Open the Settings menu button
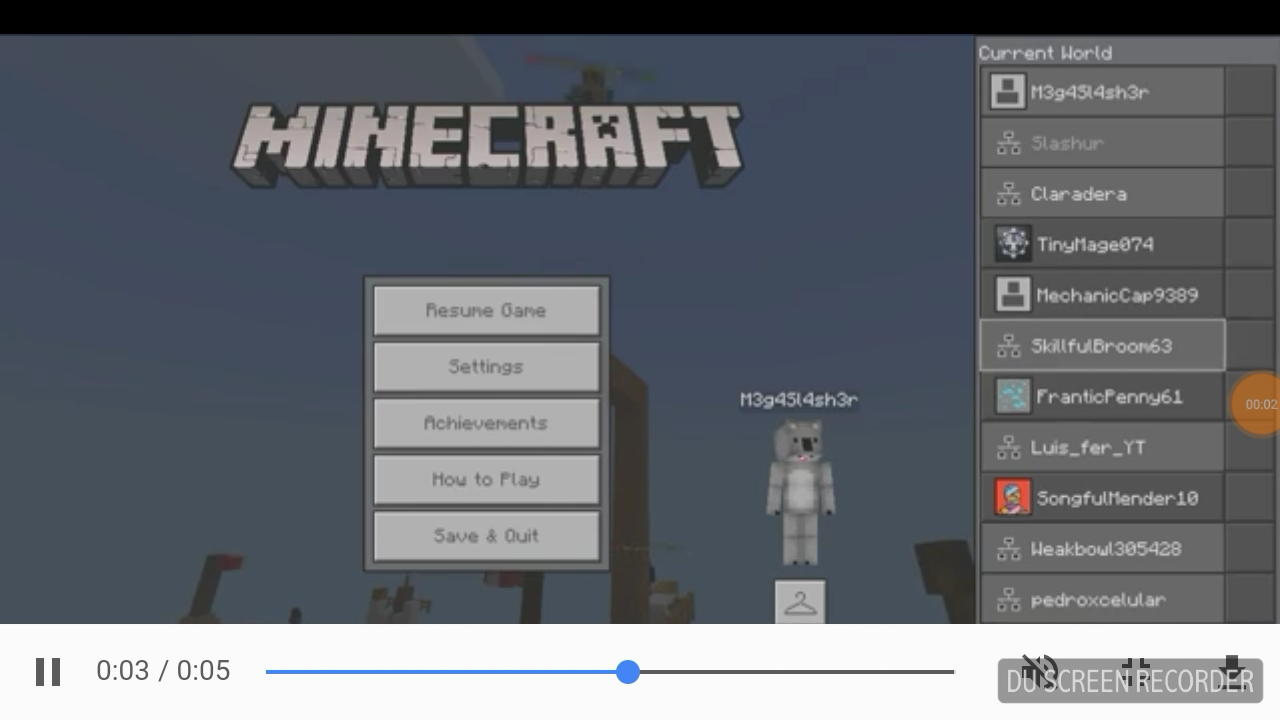 (486, 367)
